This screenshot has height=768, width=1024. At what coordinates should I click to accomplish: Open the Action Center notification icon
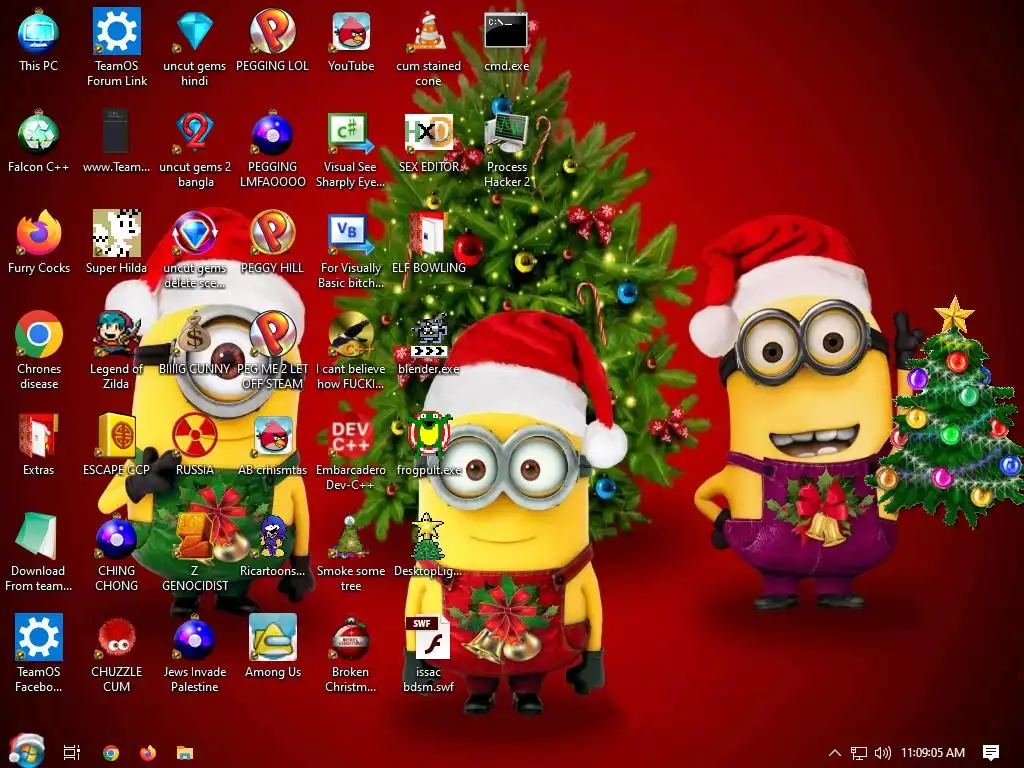(991, 753)
